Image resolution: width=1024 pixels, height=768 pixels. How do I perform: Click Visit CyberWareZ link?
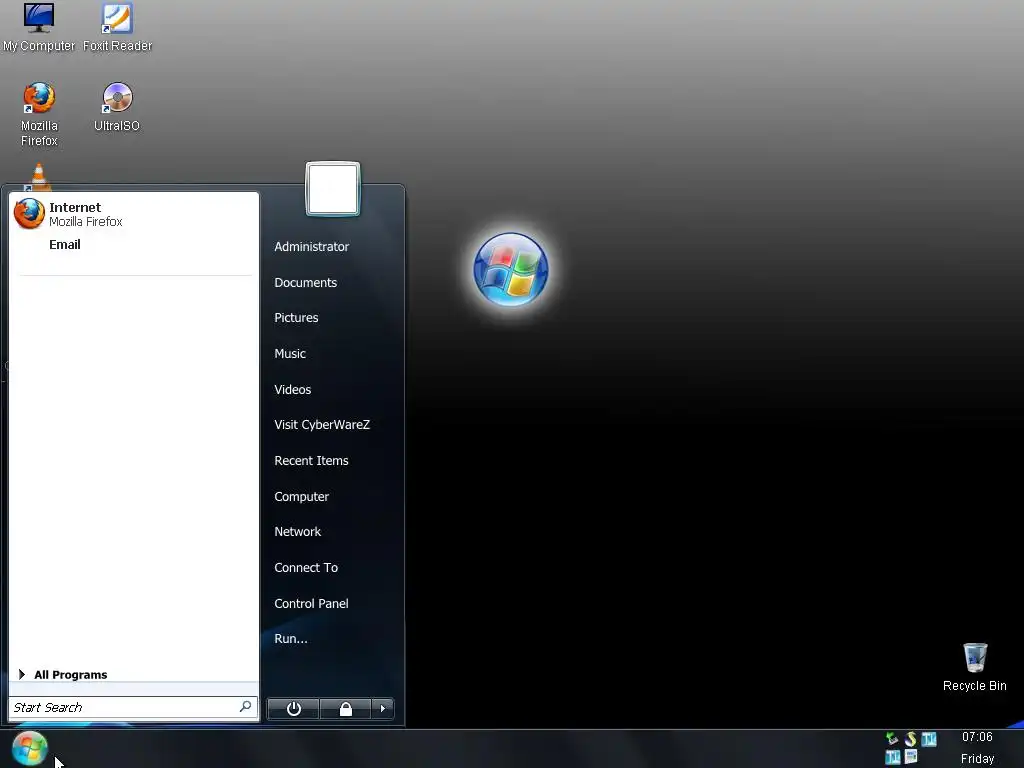[x=322, y=425]
